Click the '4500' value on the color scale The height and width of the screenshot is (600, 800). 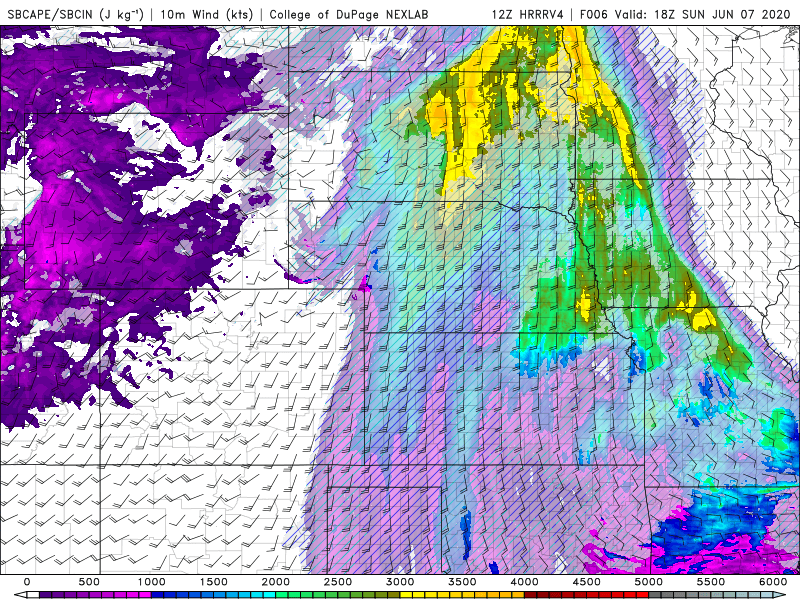click(x=587, y=582)
